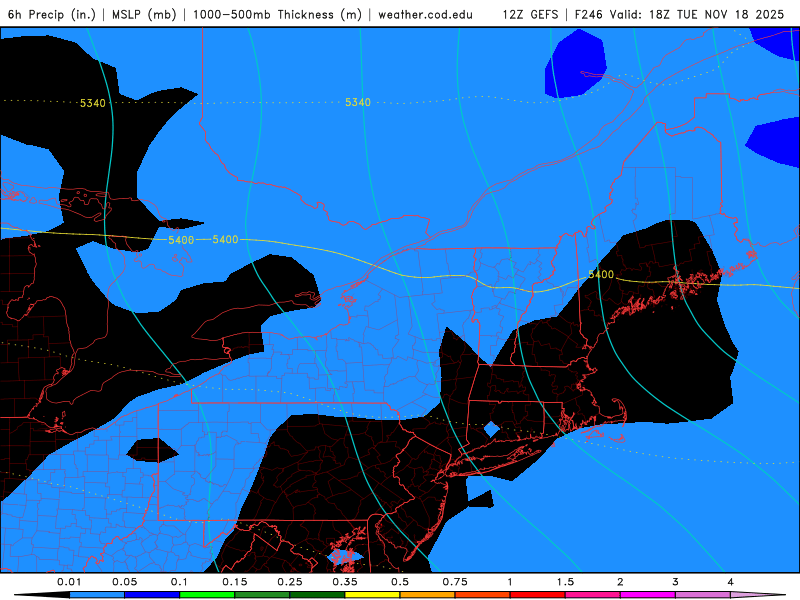
Task: Select the dark blue 0.05–0.1 legend swatch
Action: (x=152, y=595)
